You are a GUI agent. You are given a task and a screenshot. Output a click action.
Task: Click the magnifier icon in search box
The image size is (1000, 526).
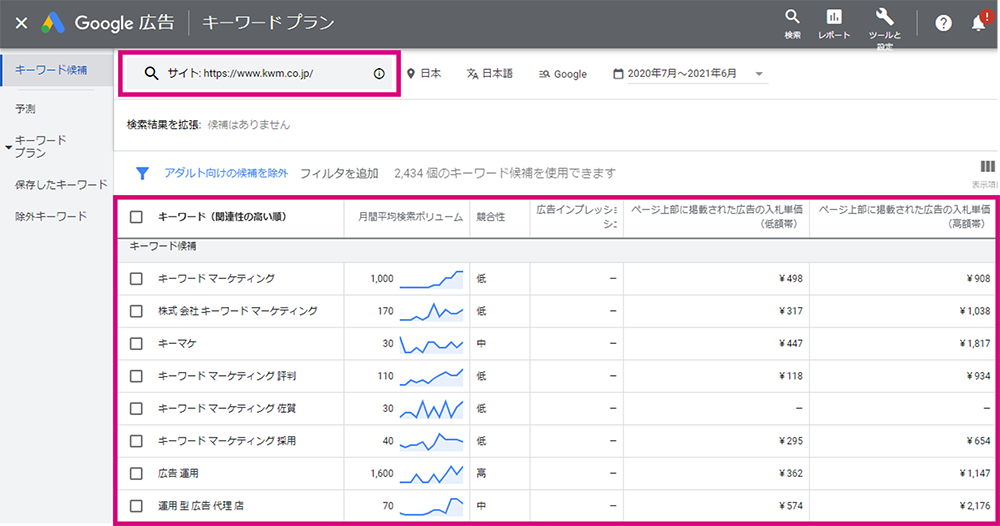[151, 73]
